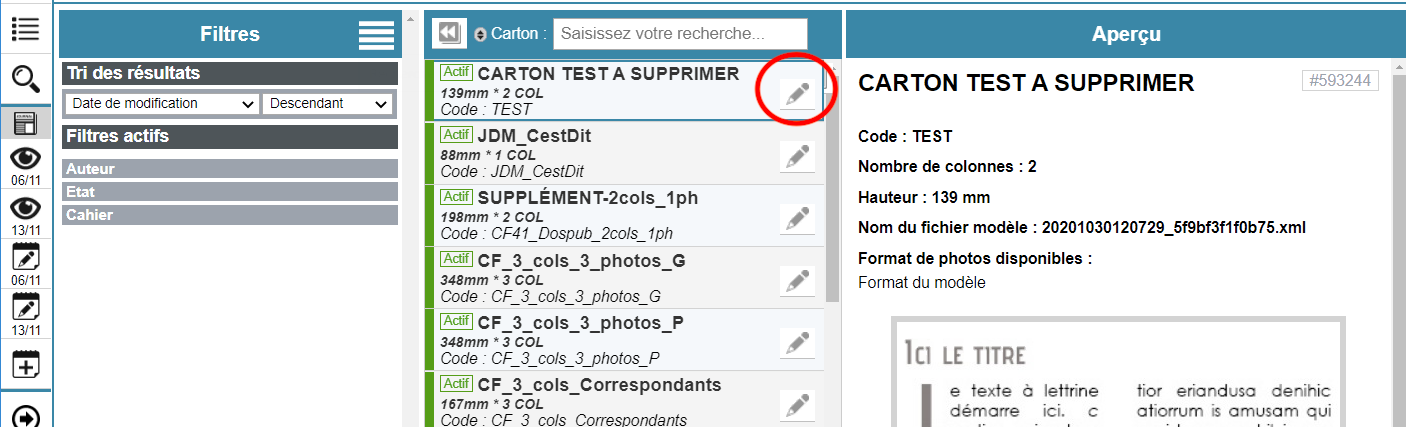Open the Descendant order dropdown
Image resolution: width=1406 pixels, height=427 pixels.
[328, 103]
